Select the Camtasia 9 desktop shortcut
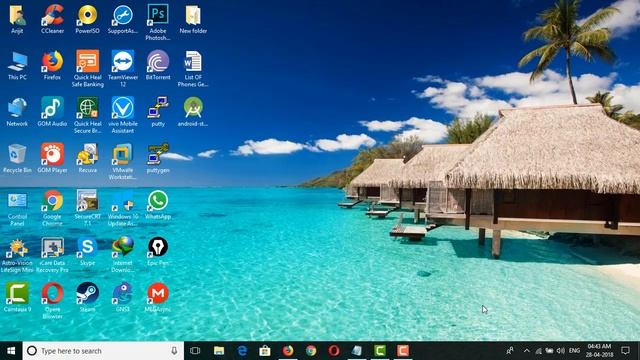This screenshot has height=360, width=640. (x=17, y=298)
